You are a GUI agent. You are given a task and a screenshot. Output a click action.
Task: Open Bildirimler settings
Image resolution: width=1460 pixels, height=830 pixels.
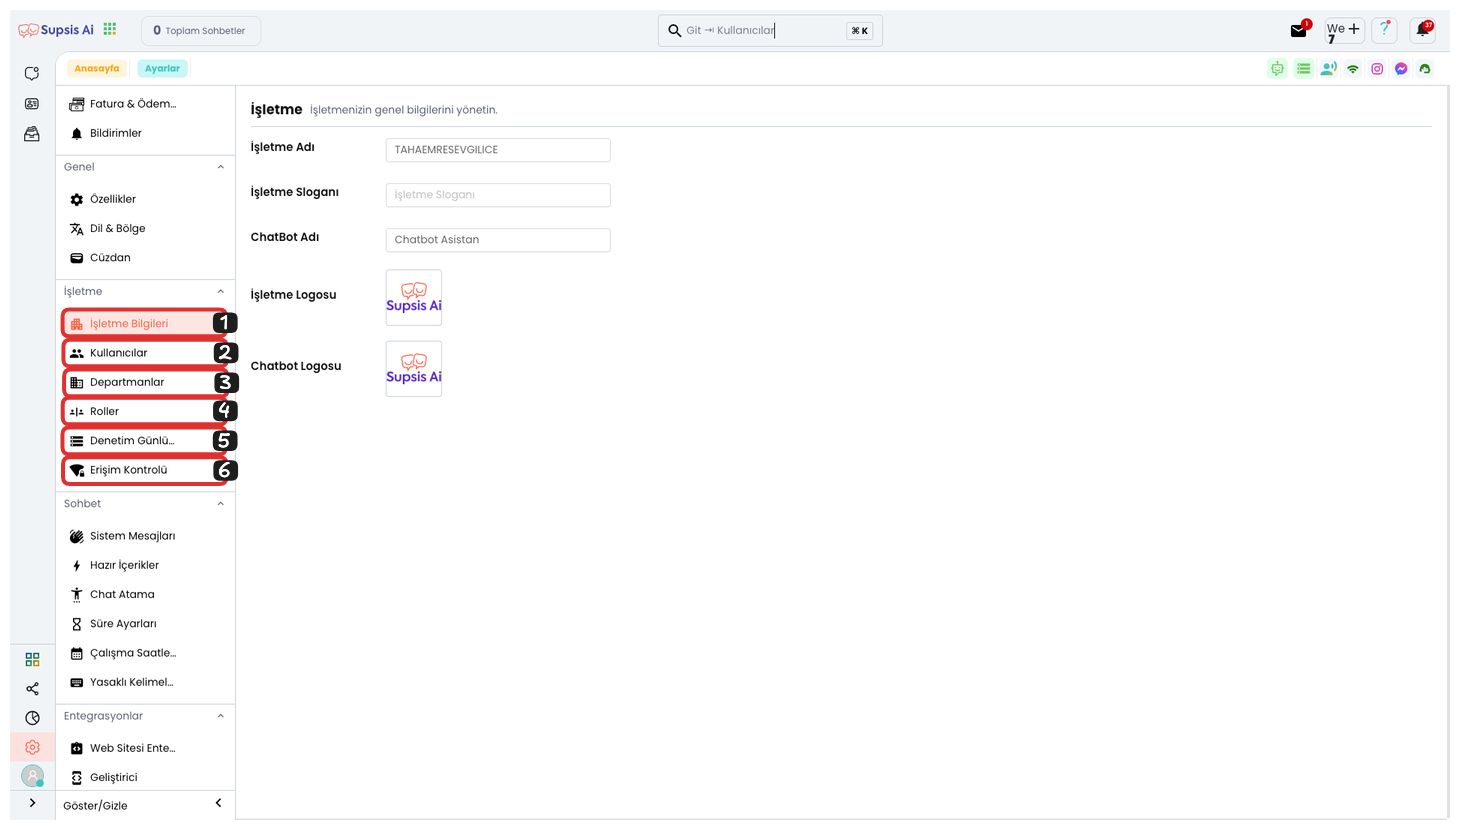145,133
